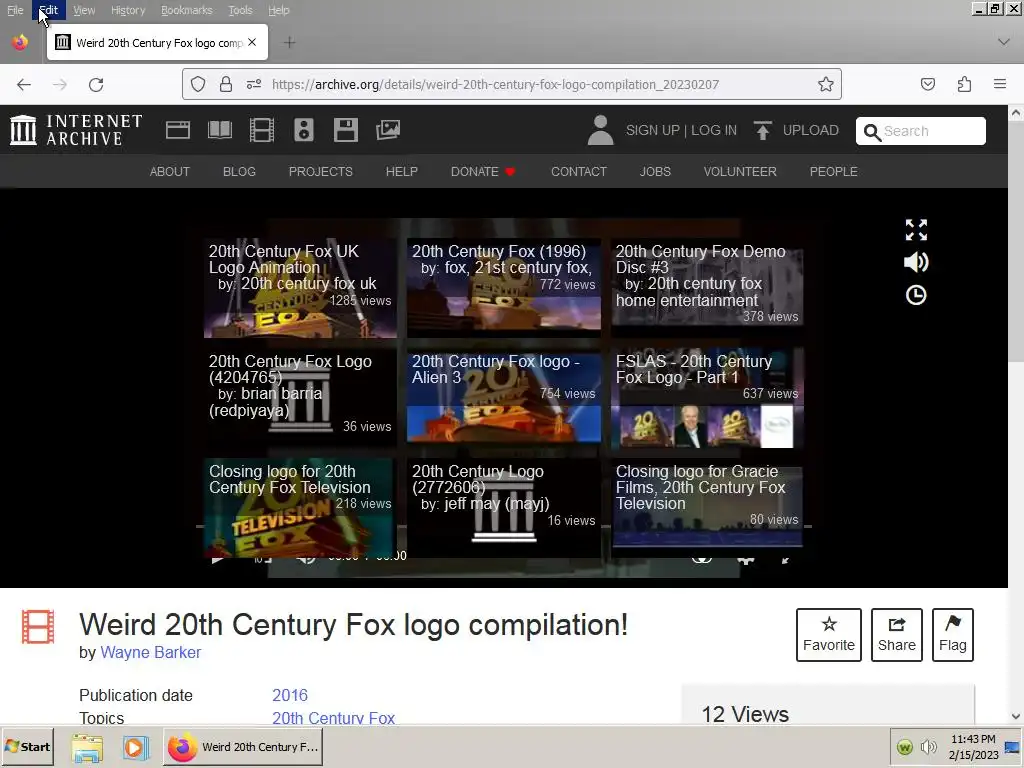The width and height of the screenshot is (1024, 768).
Task: Reload the current page
Action: point(96,84)
